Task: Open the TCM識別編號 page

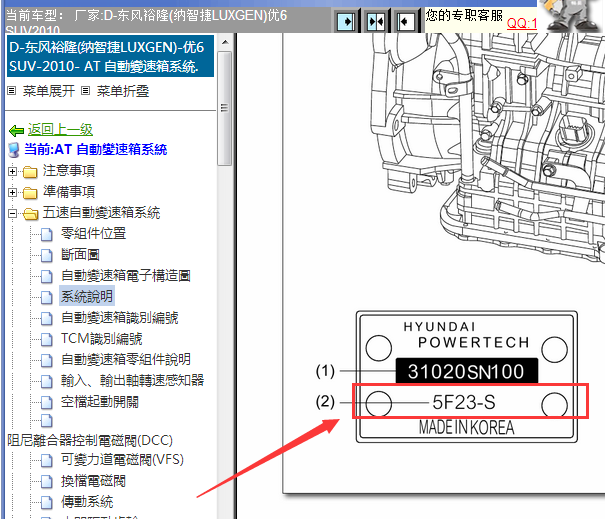Action: pyautogui.click(x=101, y=339)
